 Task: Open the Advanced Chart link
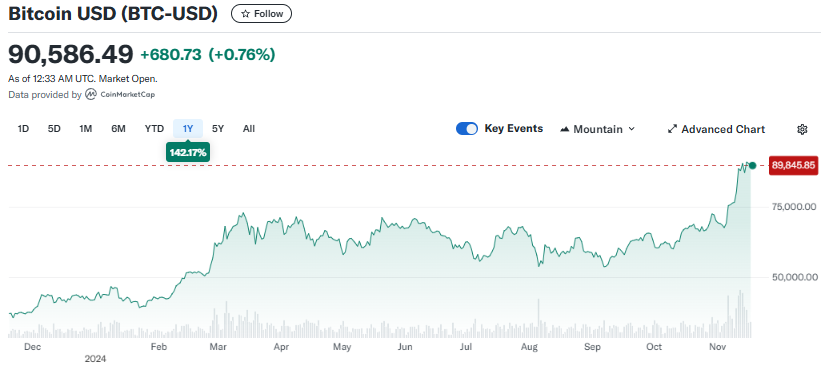point(716,129)
